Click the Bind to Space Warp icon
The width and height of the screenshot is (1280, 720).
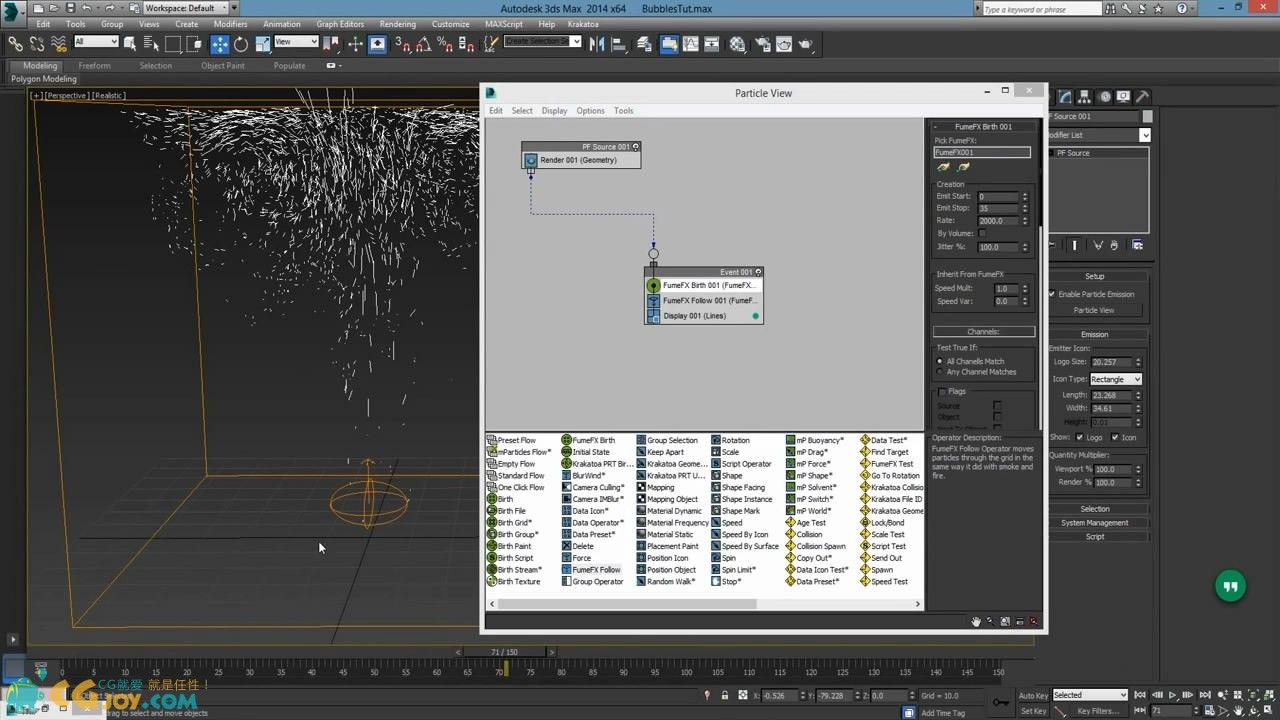58,44
